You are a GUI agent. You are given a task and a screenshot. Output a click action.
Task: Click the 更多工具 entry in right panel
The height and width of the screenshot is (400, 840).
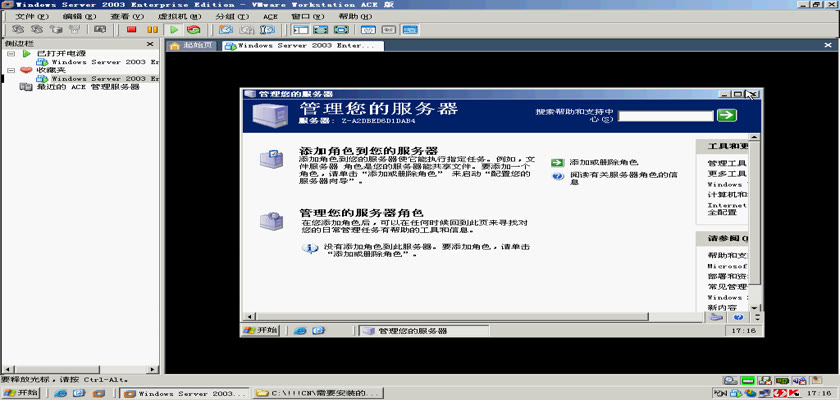[x=727, y=174]
